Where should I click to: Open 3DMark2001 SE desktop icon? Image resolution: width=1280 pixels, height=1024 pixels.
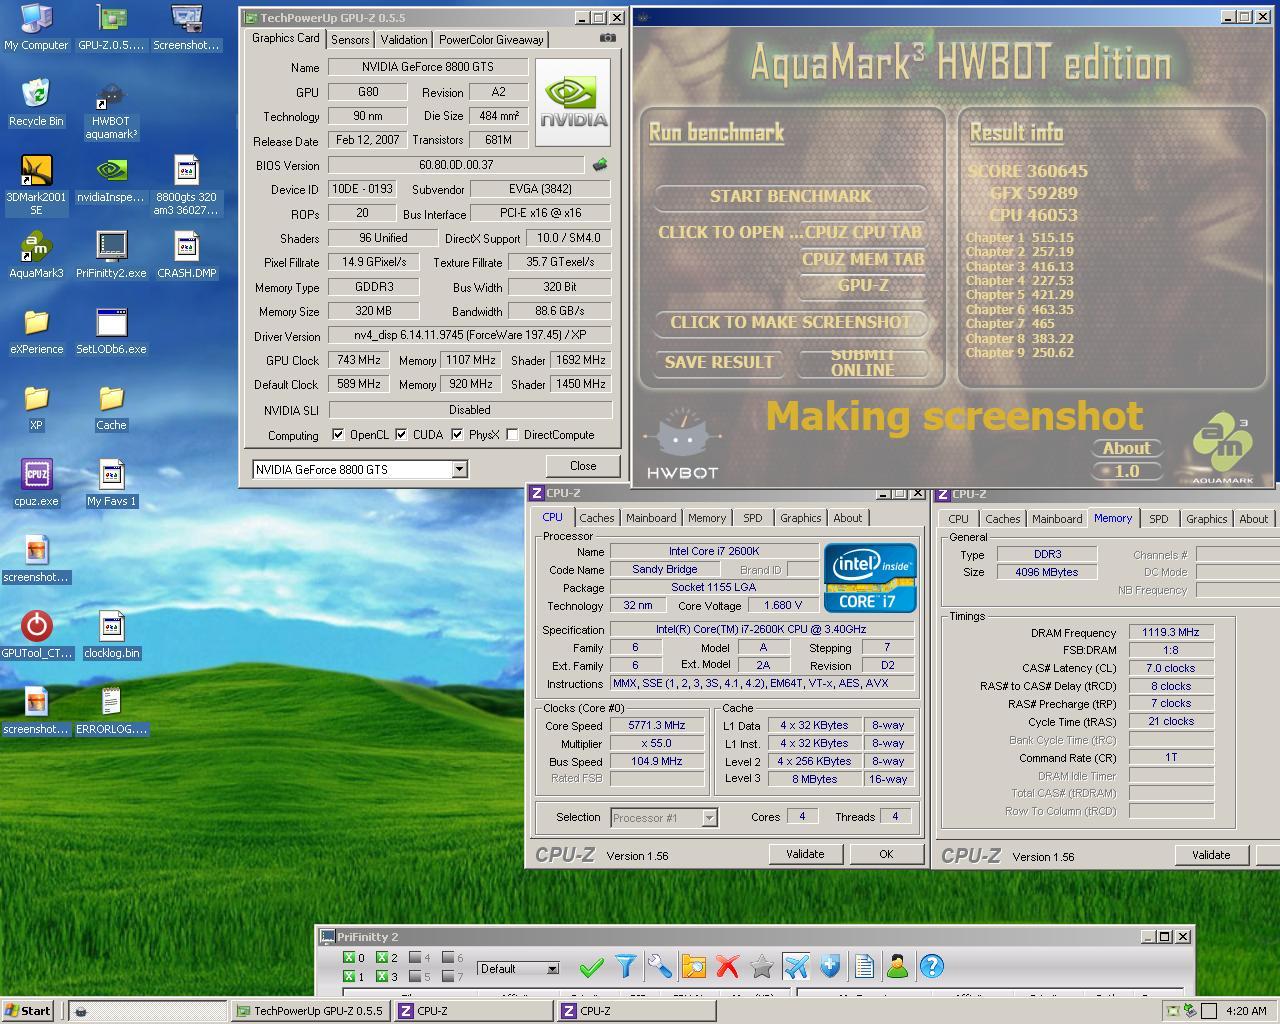(36, 185)
